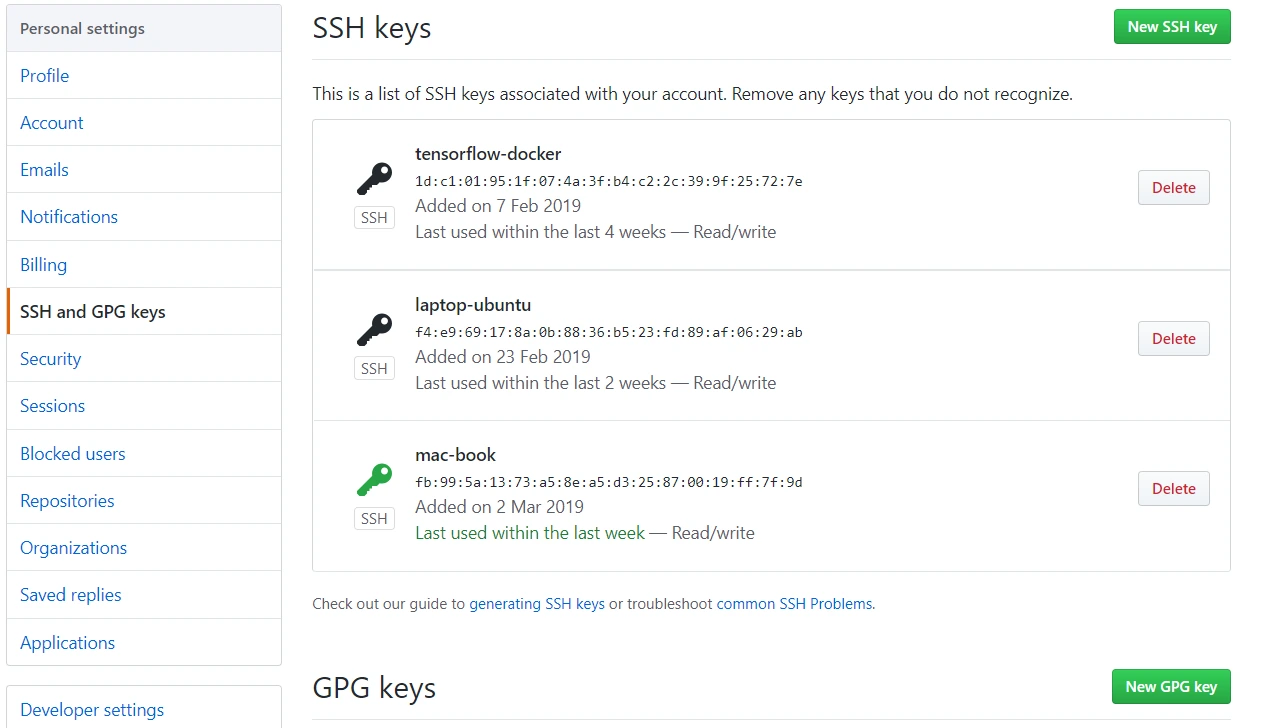
Task: Open the Developer settings page
Action: 92,710
